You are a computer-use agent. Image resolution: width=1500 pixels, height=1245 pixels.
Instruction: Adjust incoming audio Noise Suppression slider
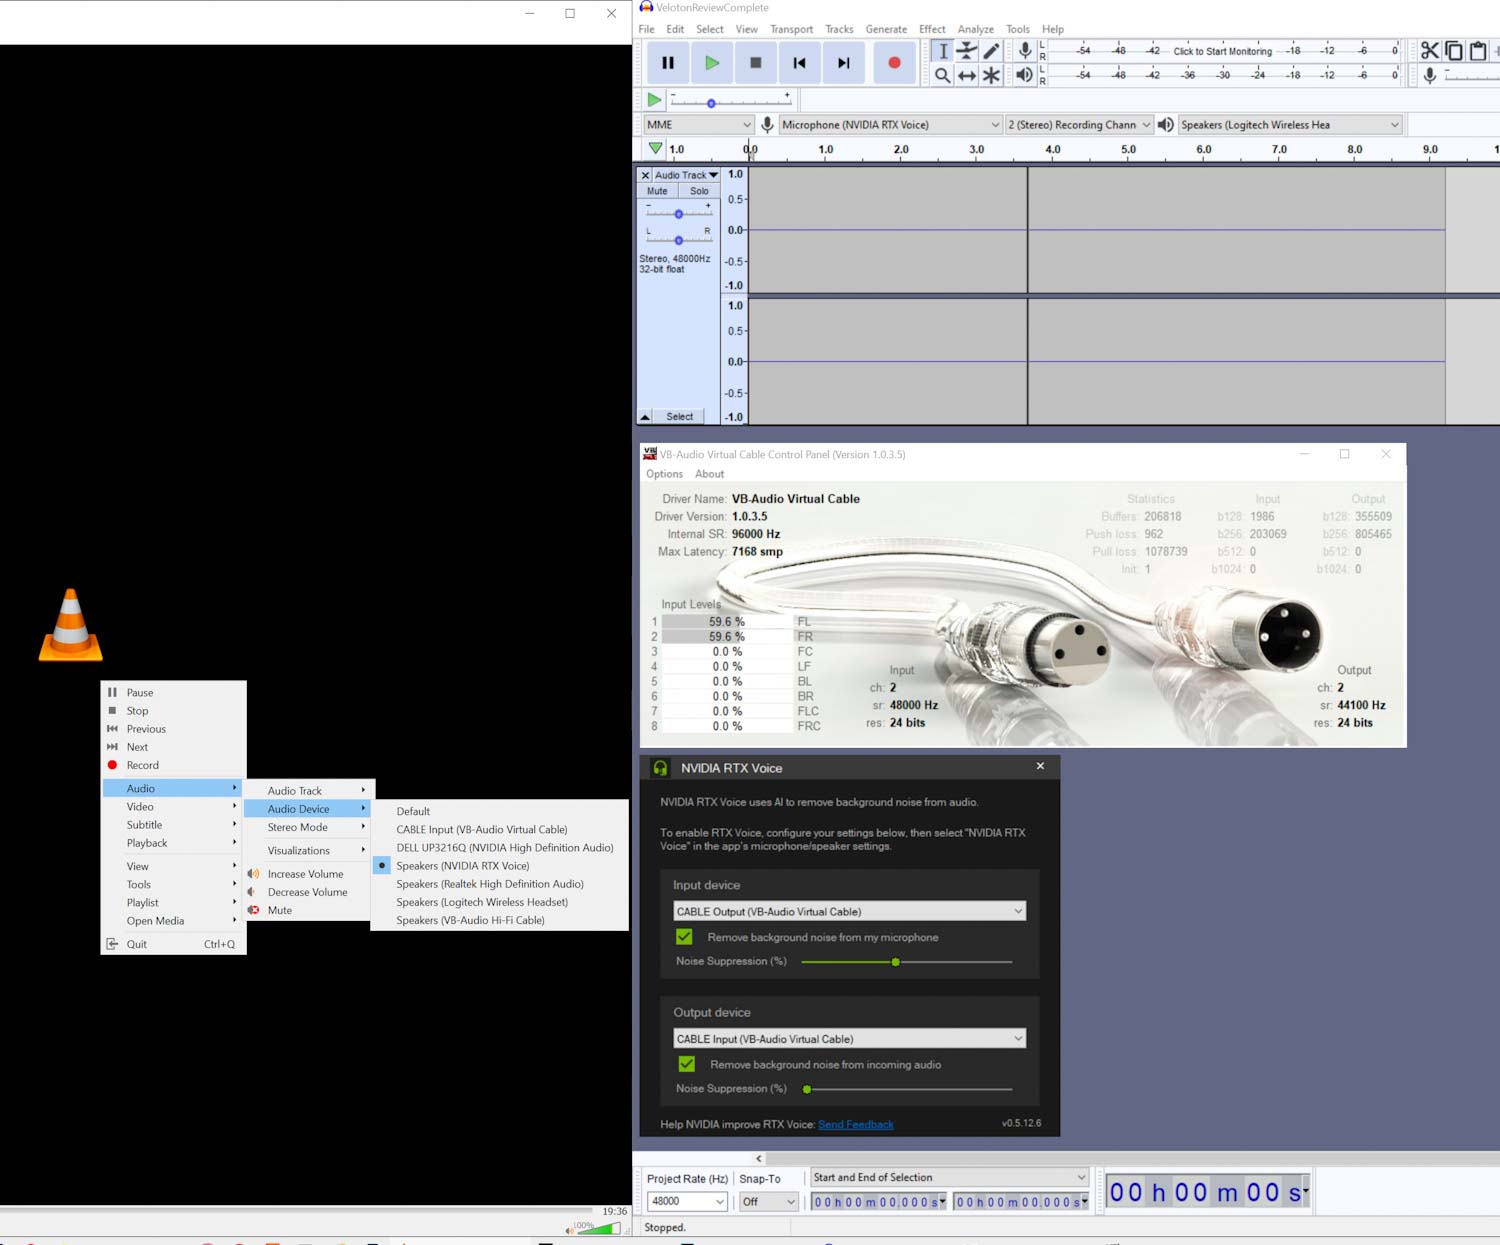point(906,1089)
